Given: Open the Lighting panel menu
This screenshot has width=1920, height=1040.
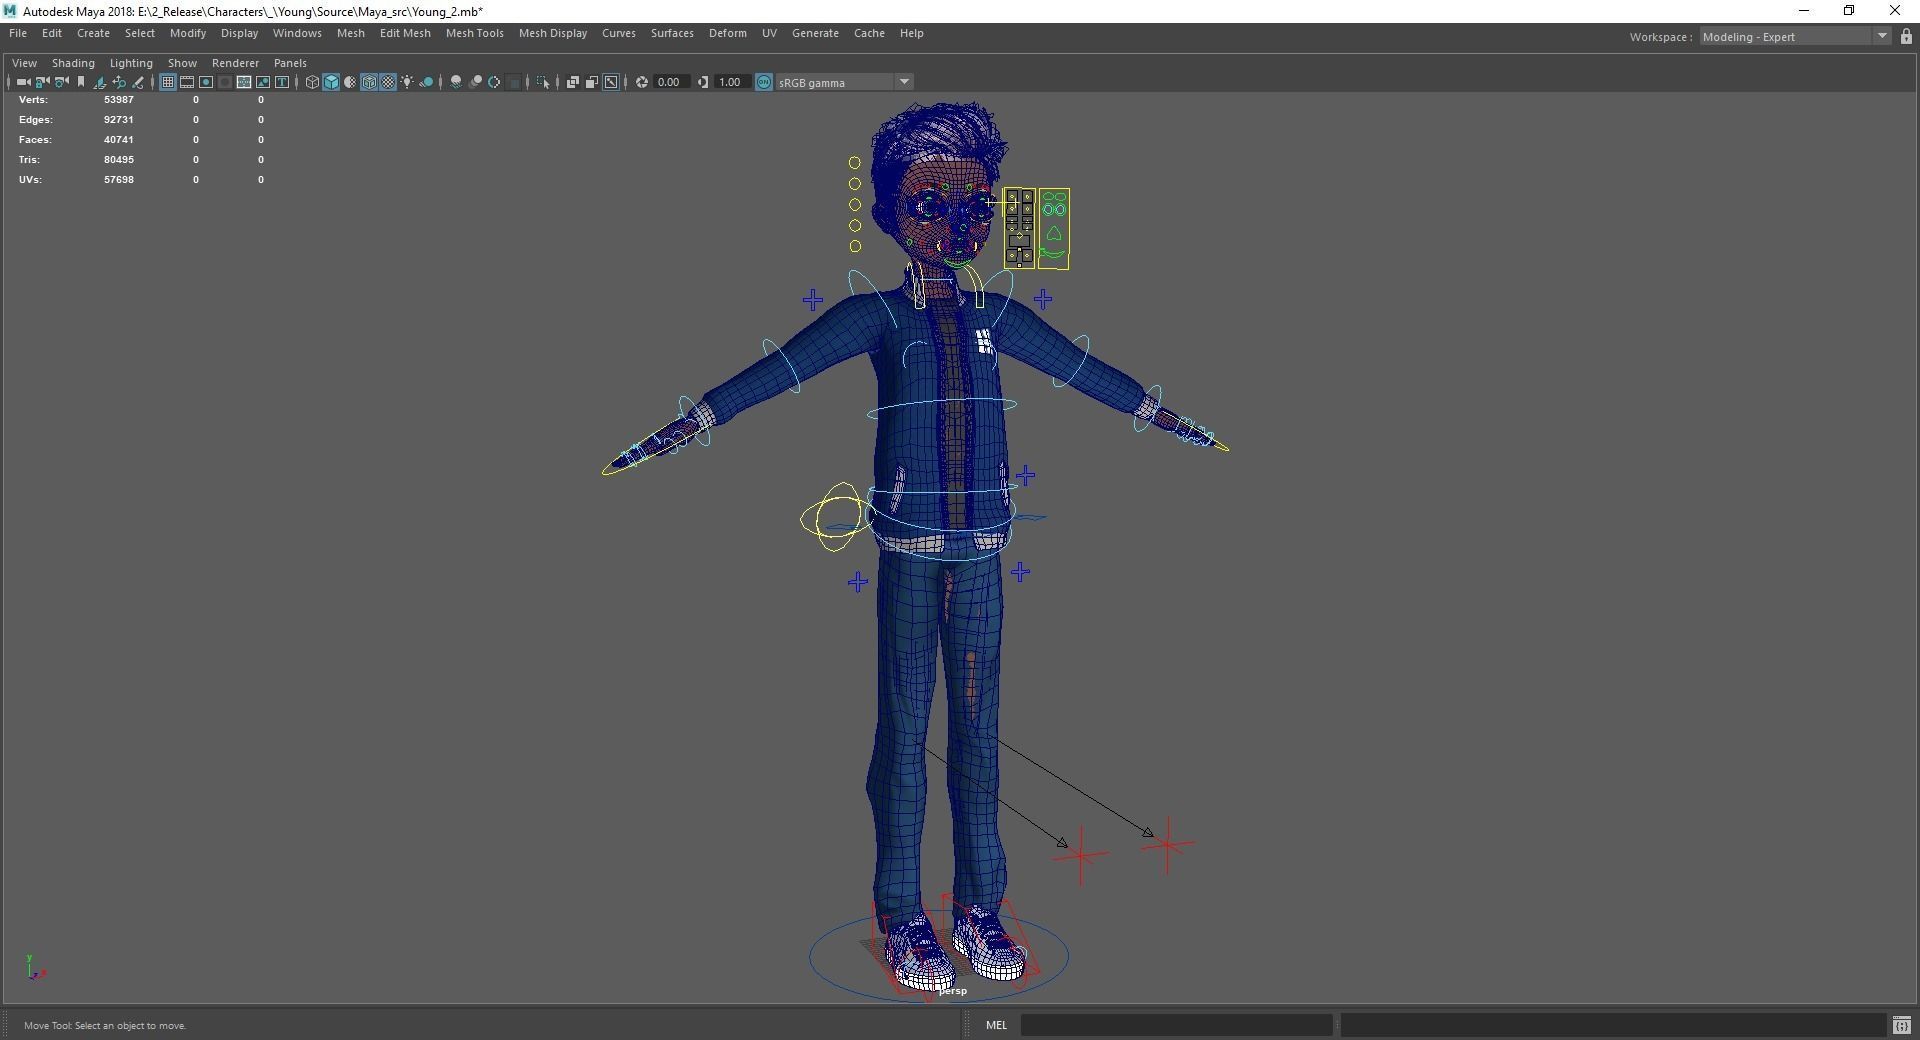Looking at the screenshot, I should pyautogui.click(x=131, y=62).
